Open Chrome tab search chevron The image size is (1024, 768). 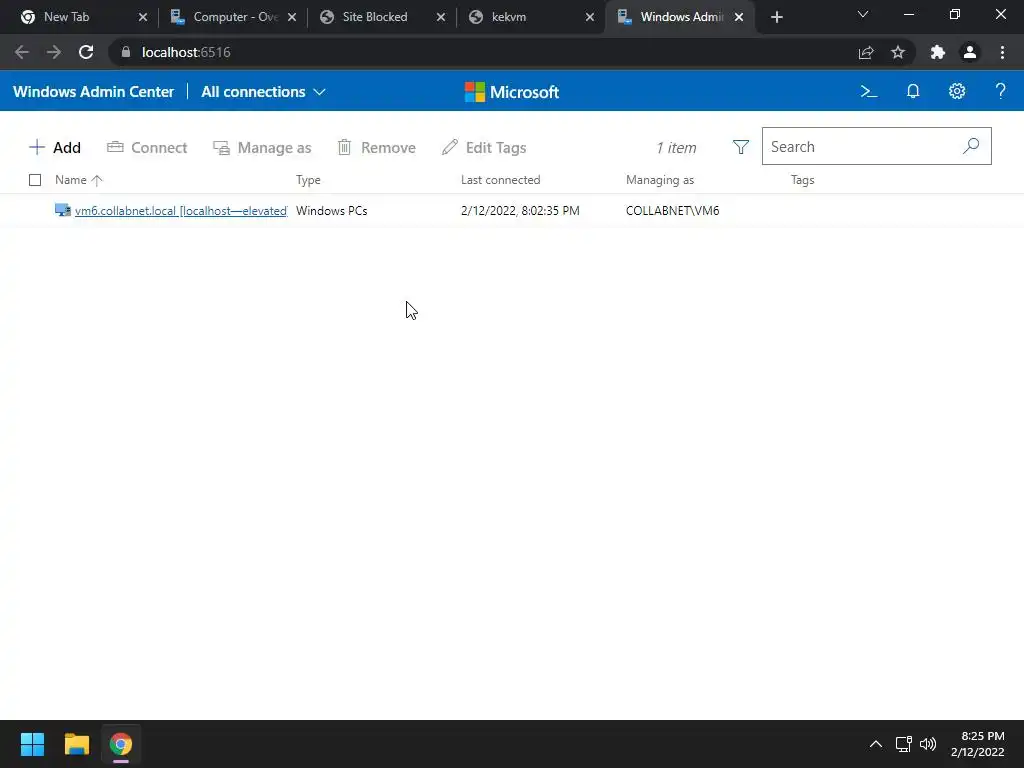pos(863,14)
